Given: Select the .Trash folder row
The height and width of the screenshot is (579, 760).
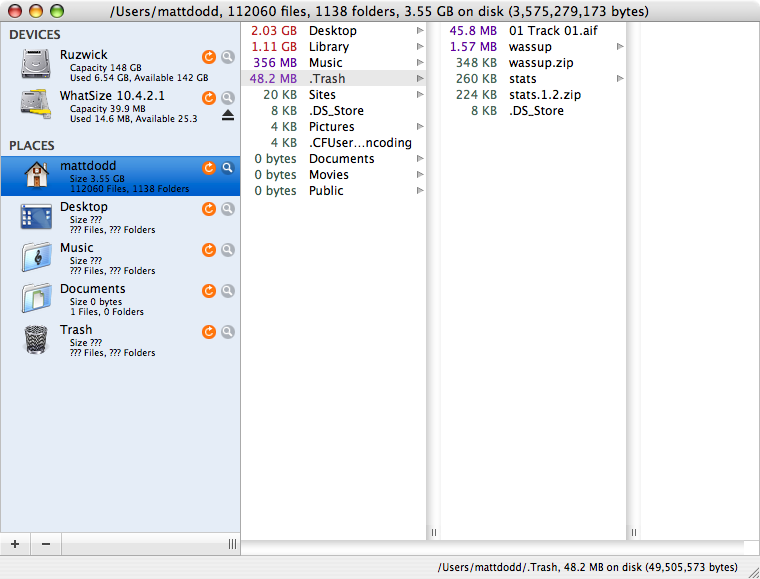Looking at the screenshot, I should point(333,78).
